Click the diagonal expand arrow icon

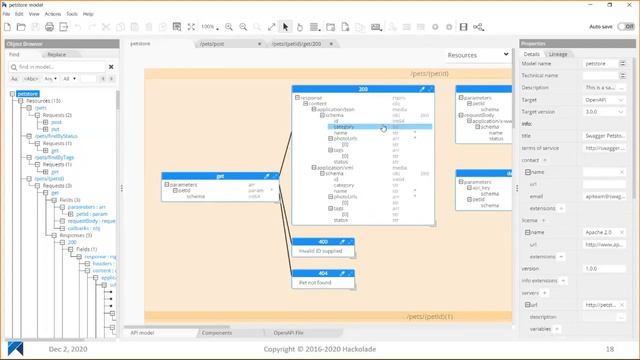click(x=271, y=27)
